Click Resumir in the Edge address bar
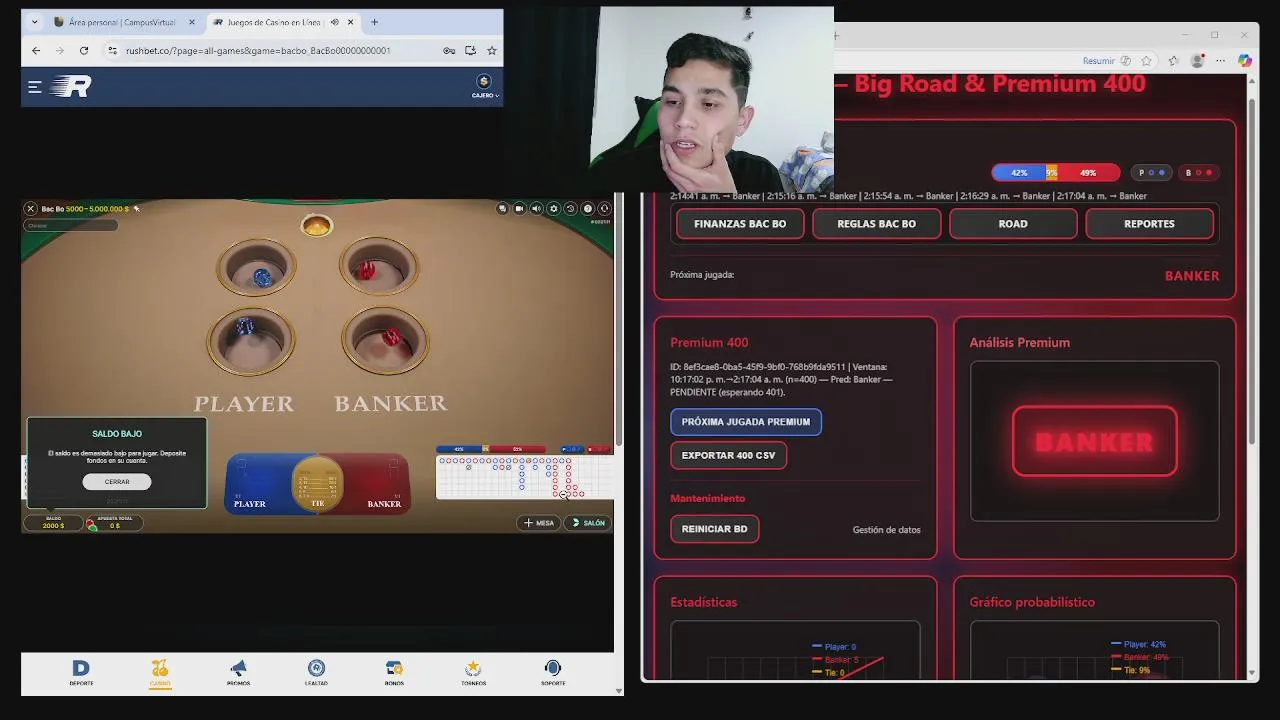 pos(1099,61)
